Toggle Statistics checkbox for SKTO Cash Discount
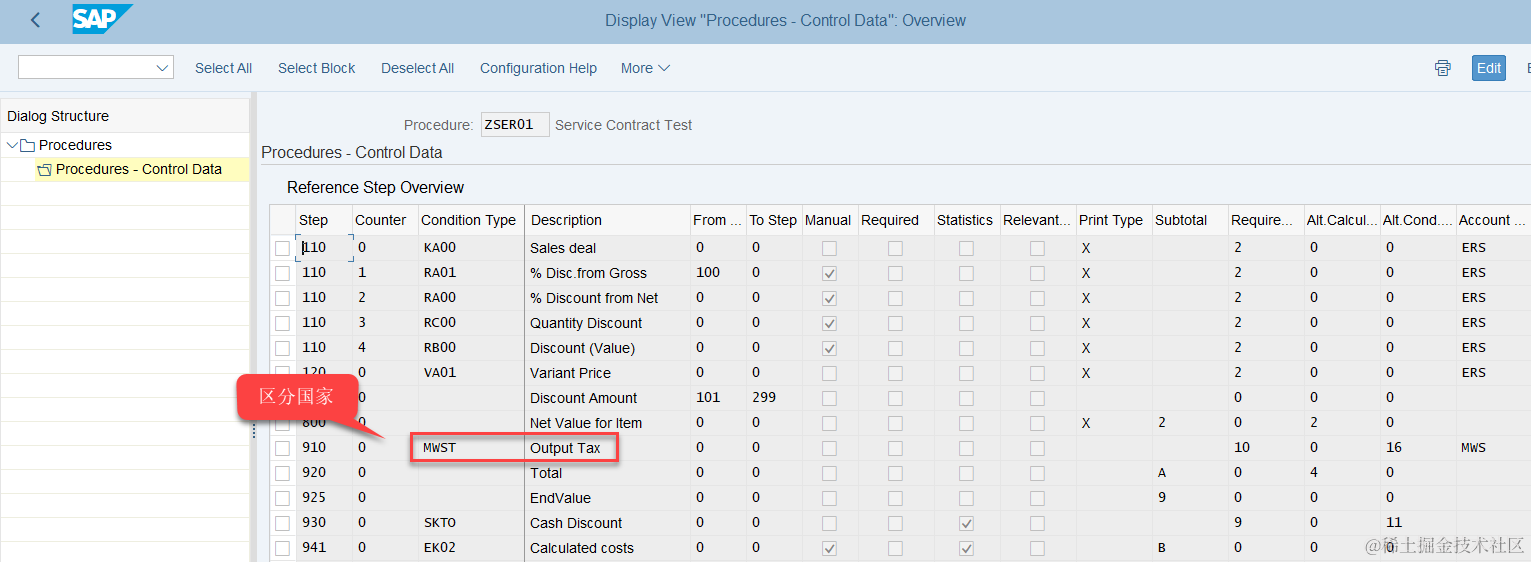The image size is (1531, 562). tap(966, 523)
